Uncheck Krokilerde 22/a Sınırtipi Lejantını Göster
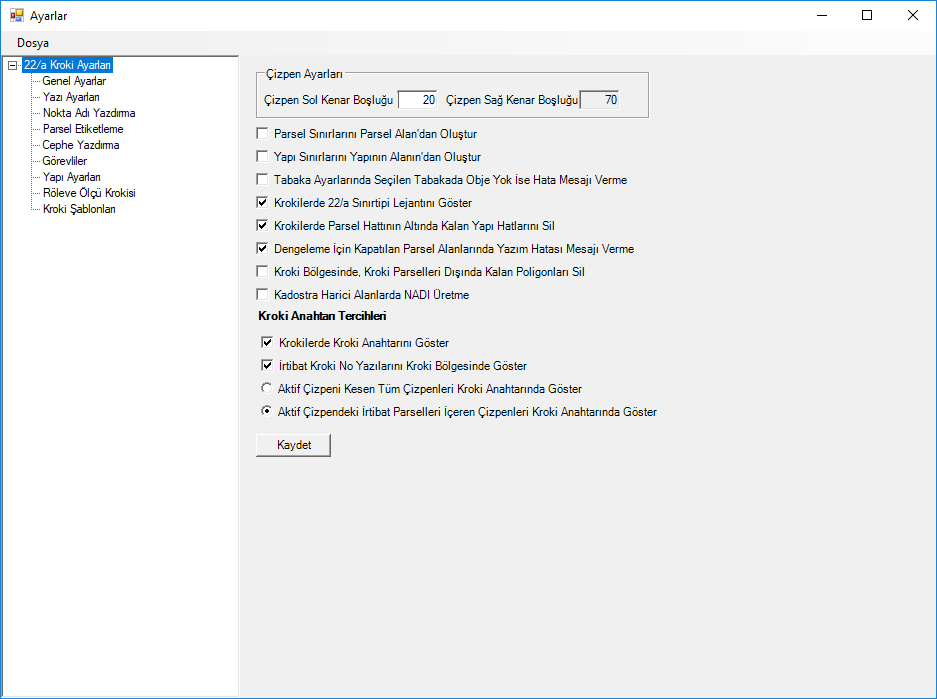 [263, 203]
